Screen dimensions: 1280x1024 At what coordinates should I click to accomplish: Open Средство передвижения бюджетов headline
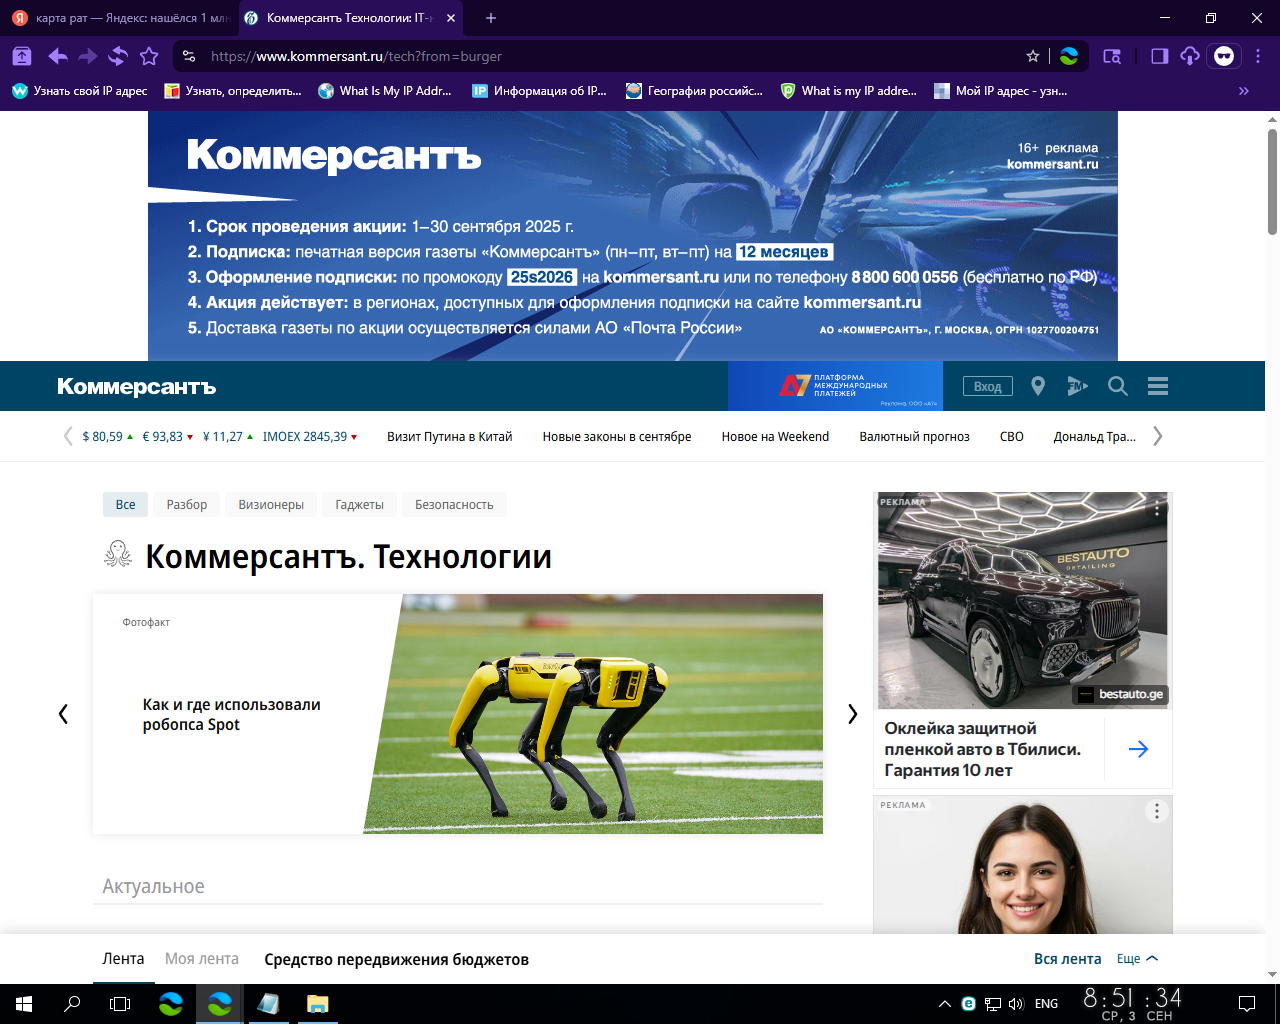(396, 959)
